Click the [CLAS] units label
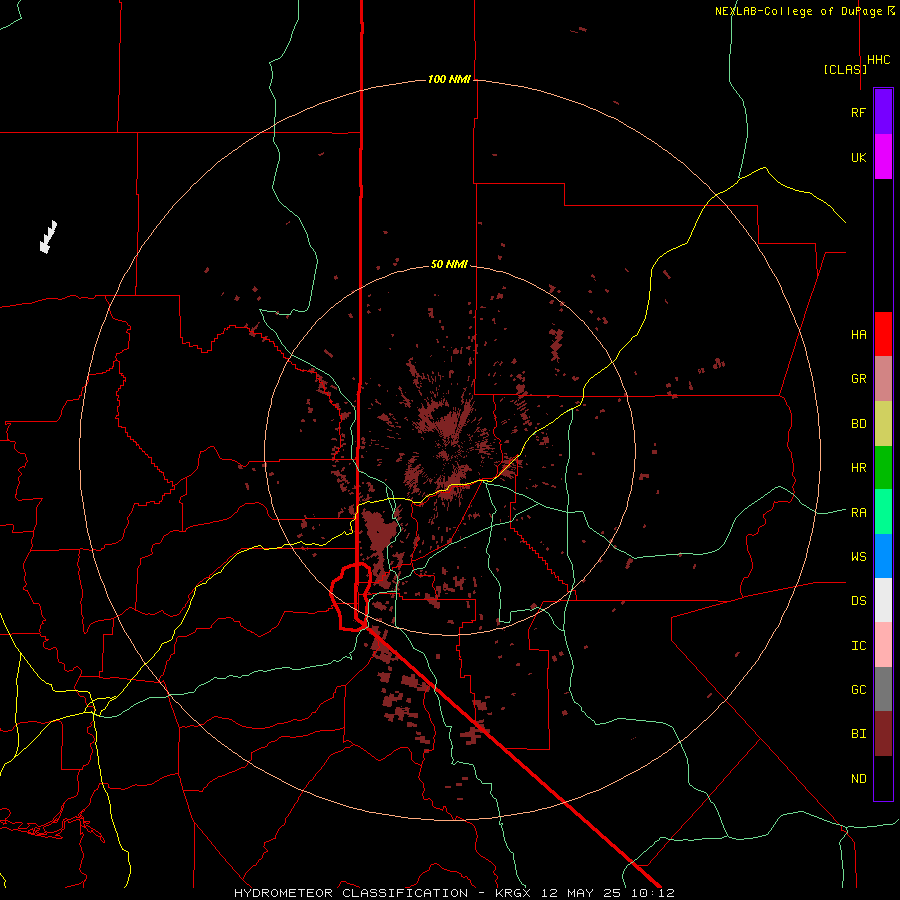Screen dimensions: 900x900 click(845, 69)
